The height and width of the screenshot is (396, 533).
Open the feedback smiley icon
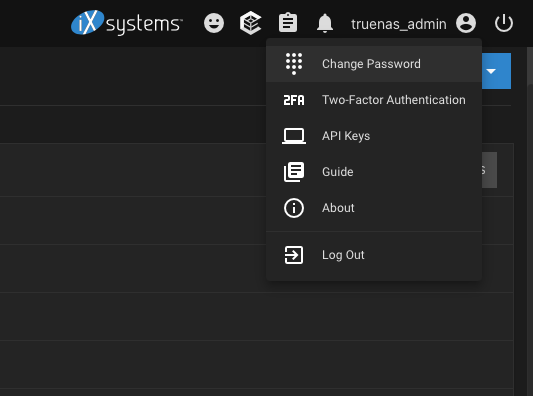point(214,23)
